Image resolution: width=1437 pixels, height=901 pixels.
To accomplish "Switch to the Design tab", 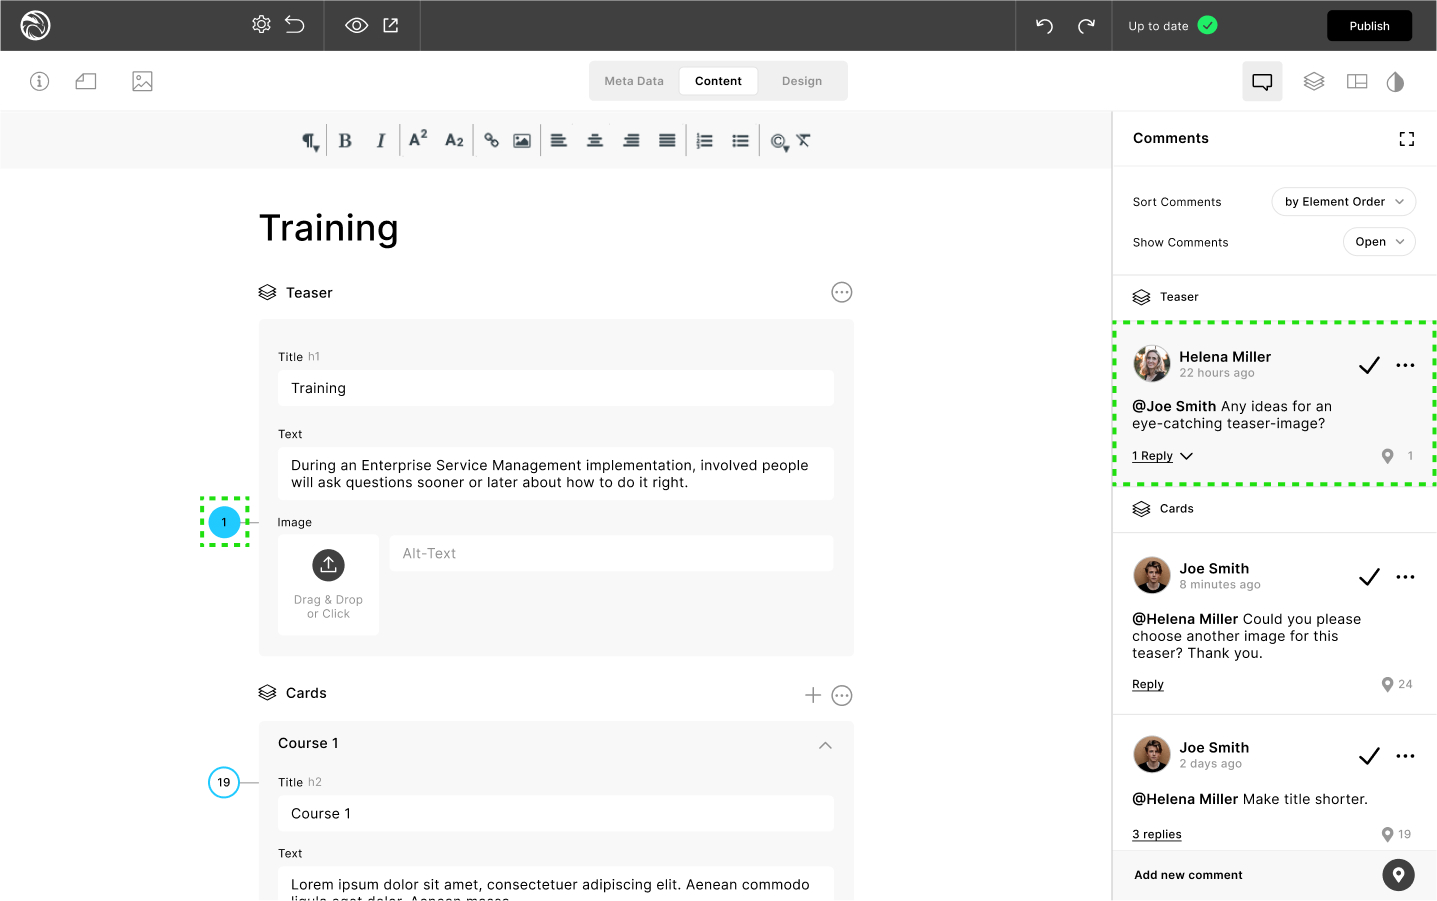I will coord(802,81).
